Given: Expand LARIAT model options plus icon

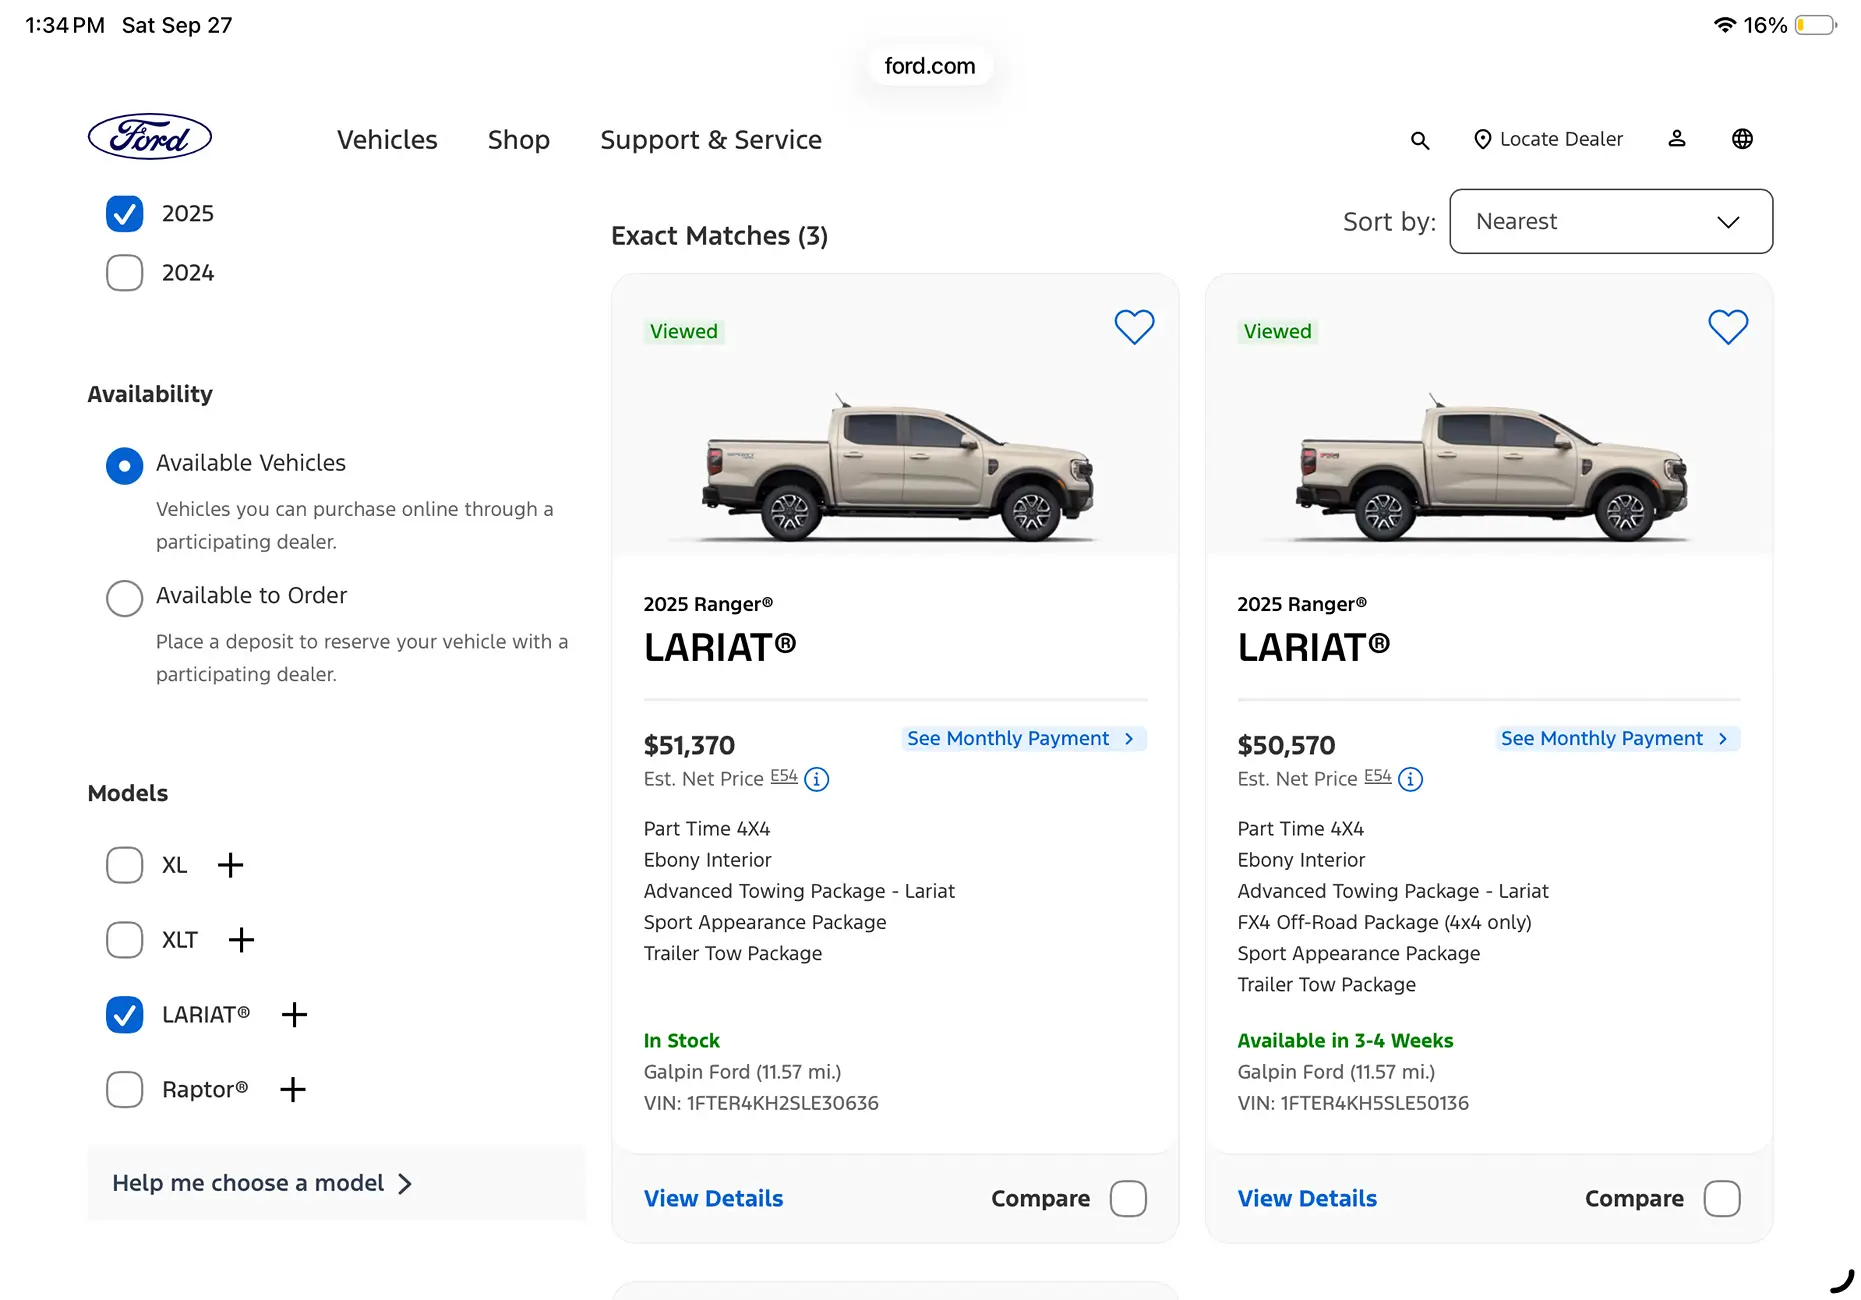Looking at the screenshot, I should point(294,1015).
